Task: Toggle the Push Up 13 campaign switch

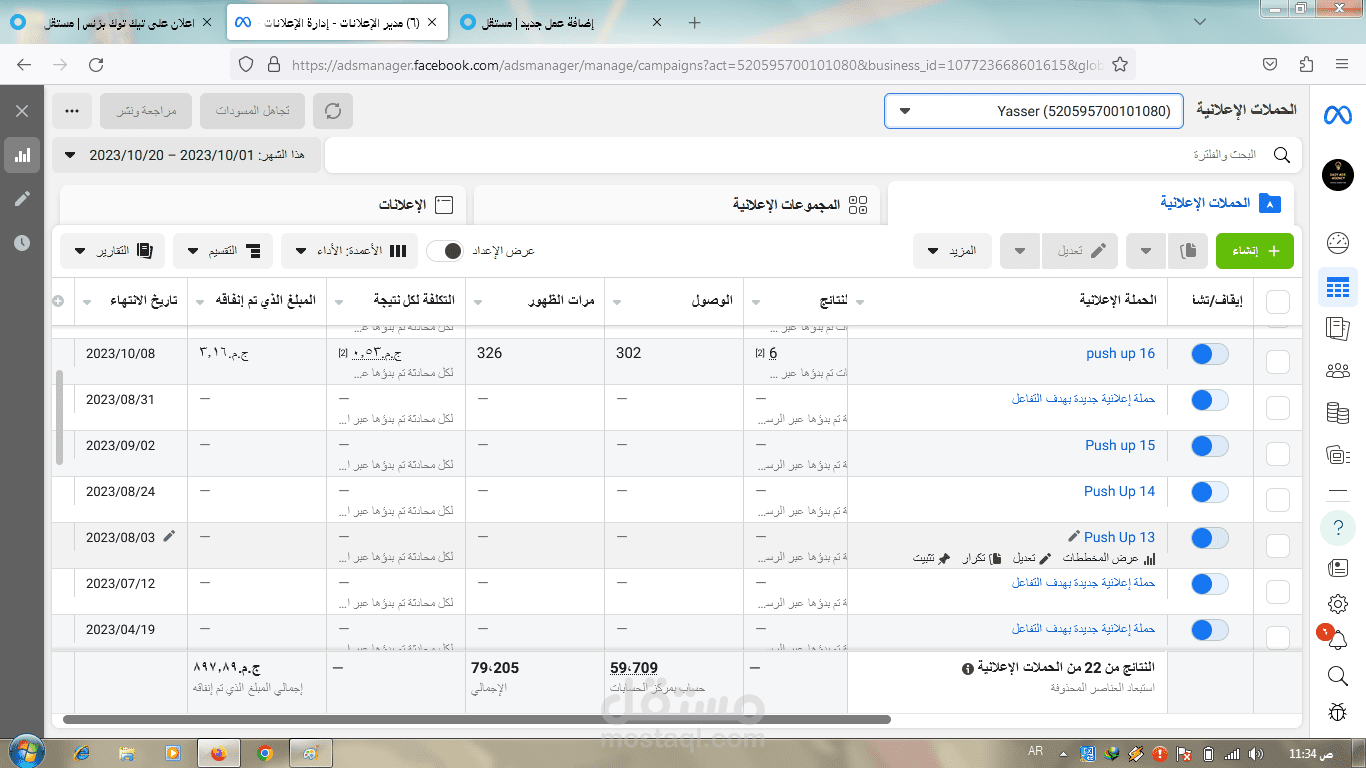Action: [x=1209, y=538]
